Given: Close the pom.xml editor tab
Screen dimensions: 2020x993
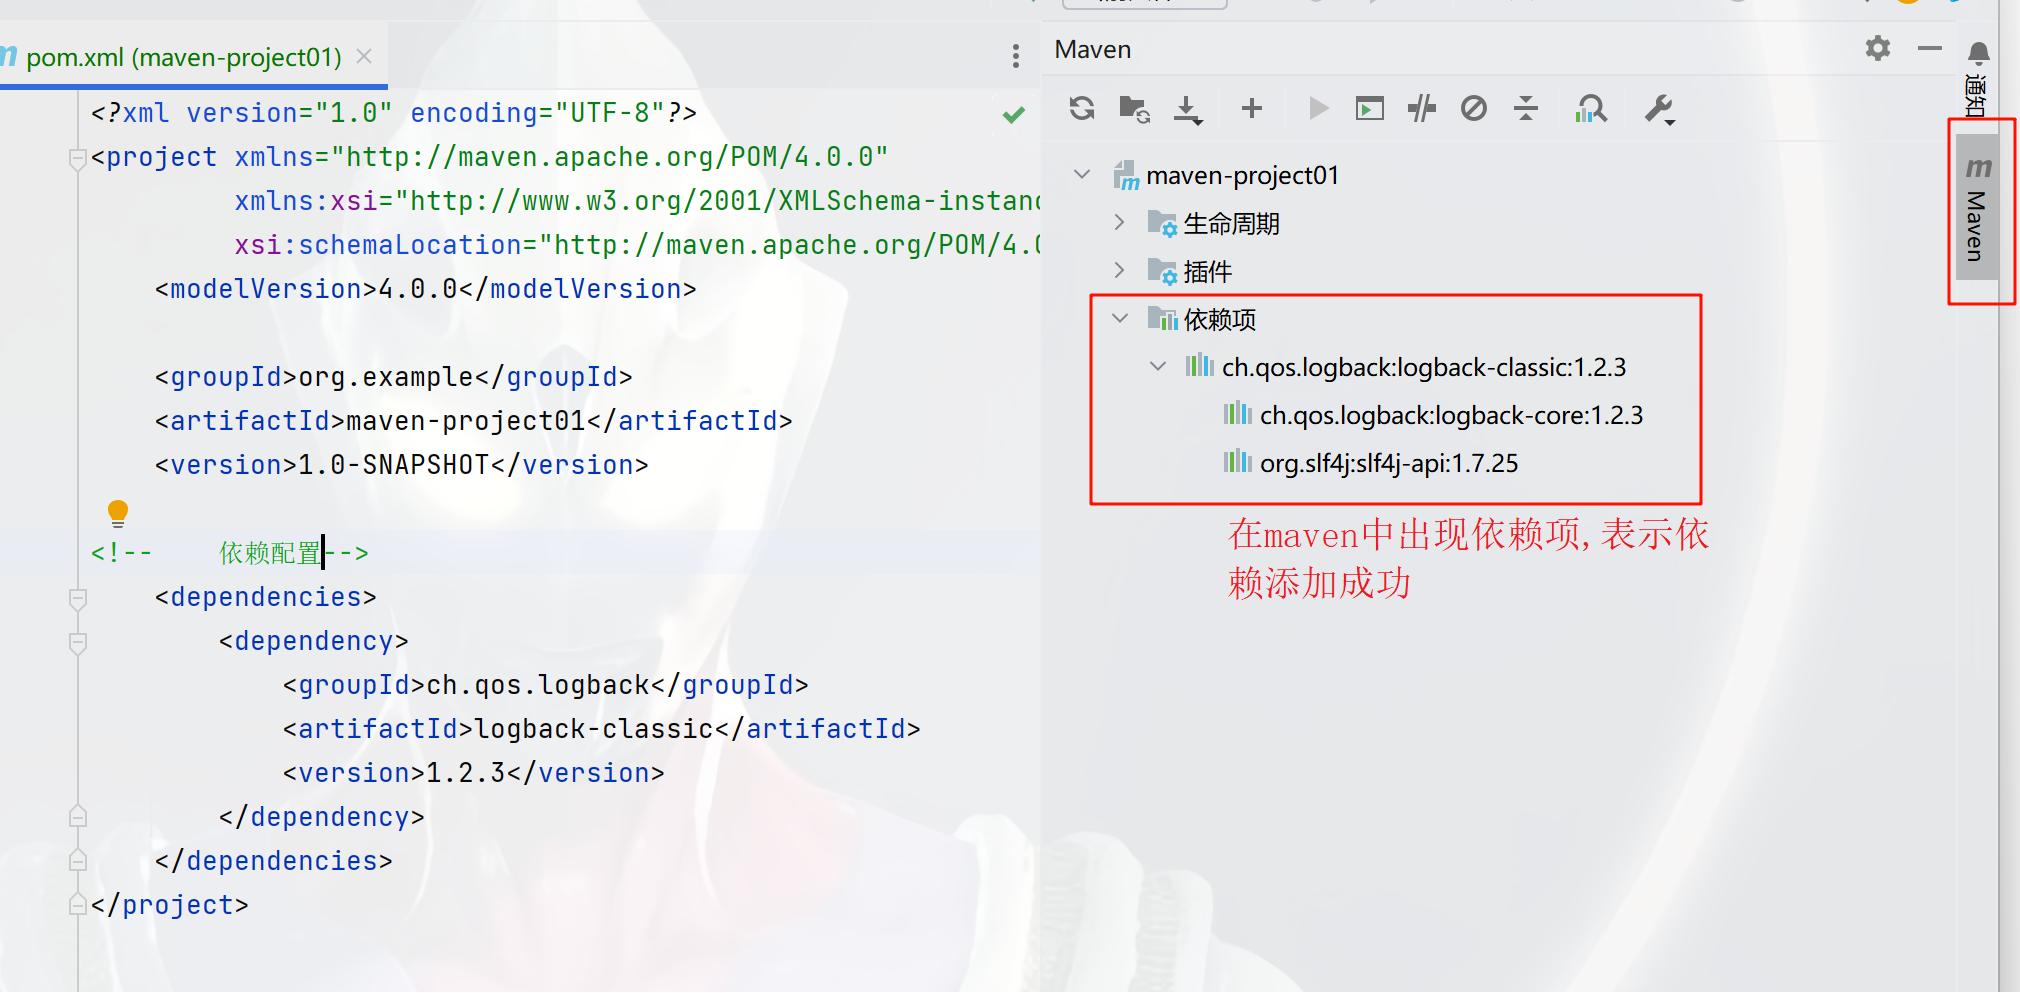Looking at the screenshot, I should coord(362,57).
